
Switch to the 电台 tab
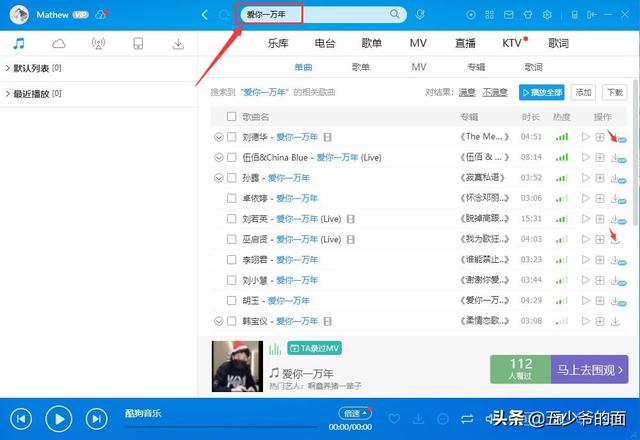point(325,43)
